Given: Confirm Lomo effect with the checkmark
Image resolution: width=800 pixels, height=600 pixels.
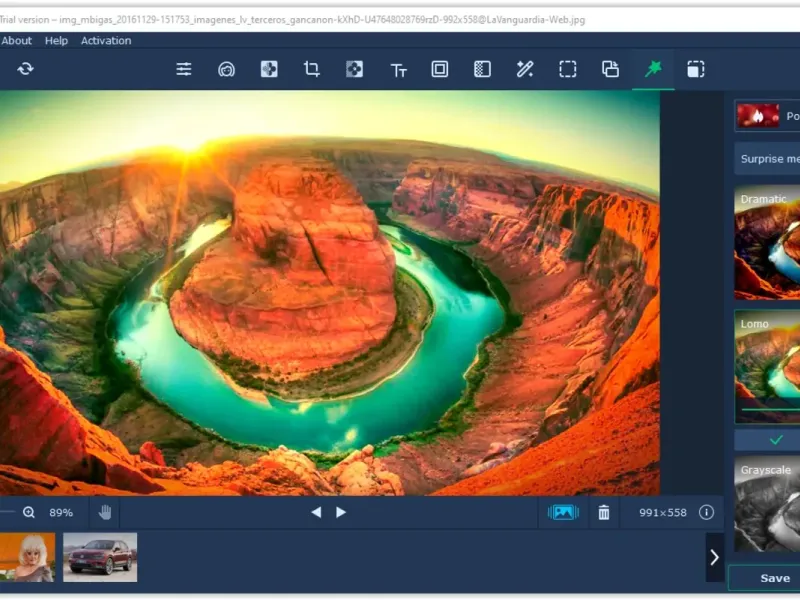Looking at the screenshot, I should [775, 440].
